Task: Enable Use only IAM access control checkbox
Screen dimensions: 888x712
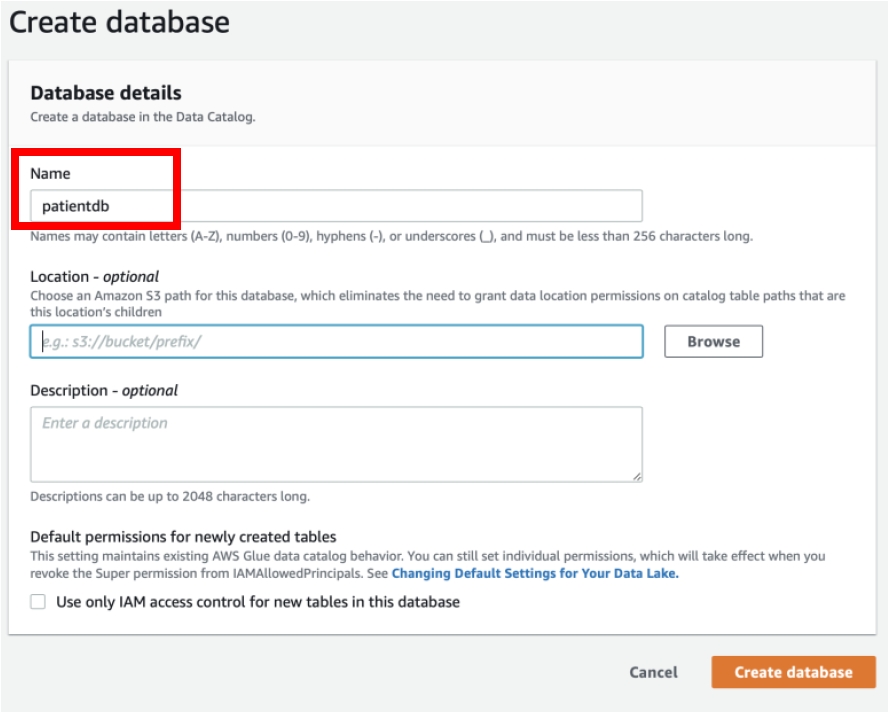Action: 38,602
